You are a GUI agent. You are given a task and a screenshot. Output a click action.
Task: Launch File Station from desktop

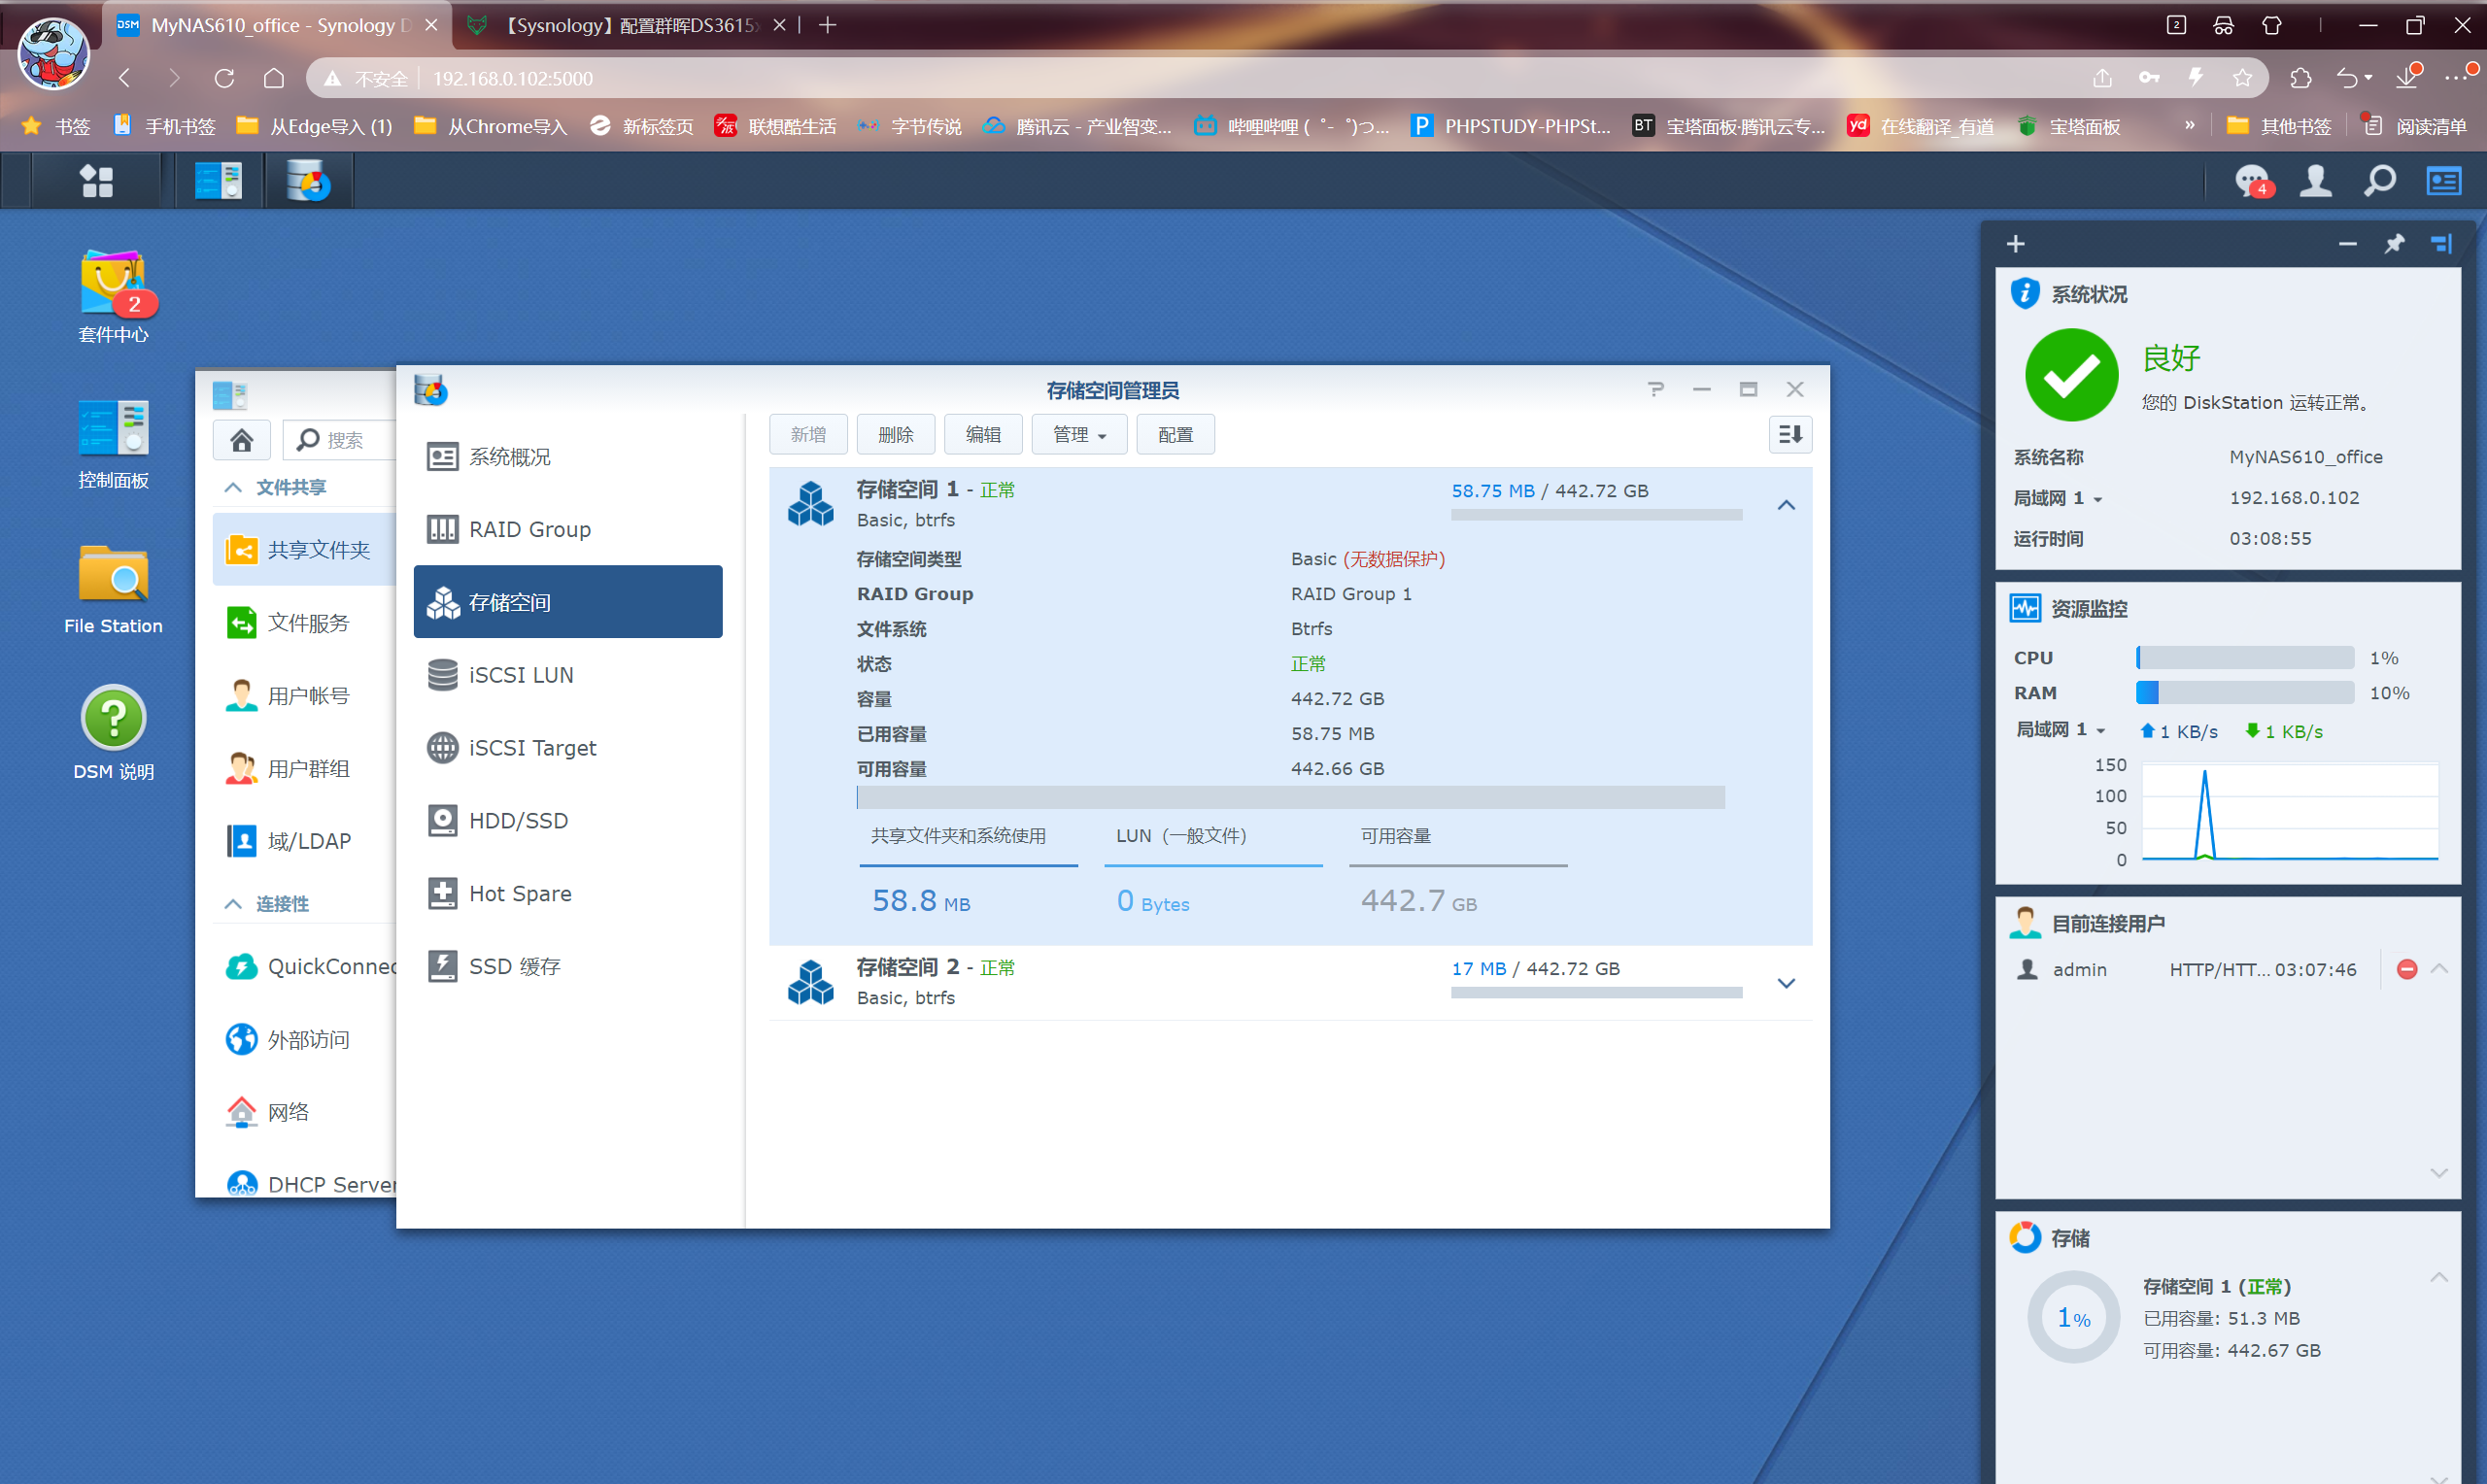113,588
